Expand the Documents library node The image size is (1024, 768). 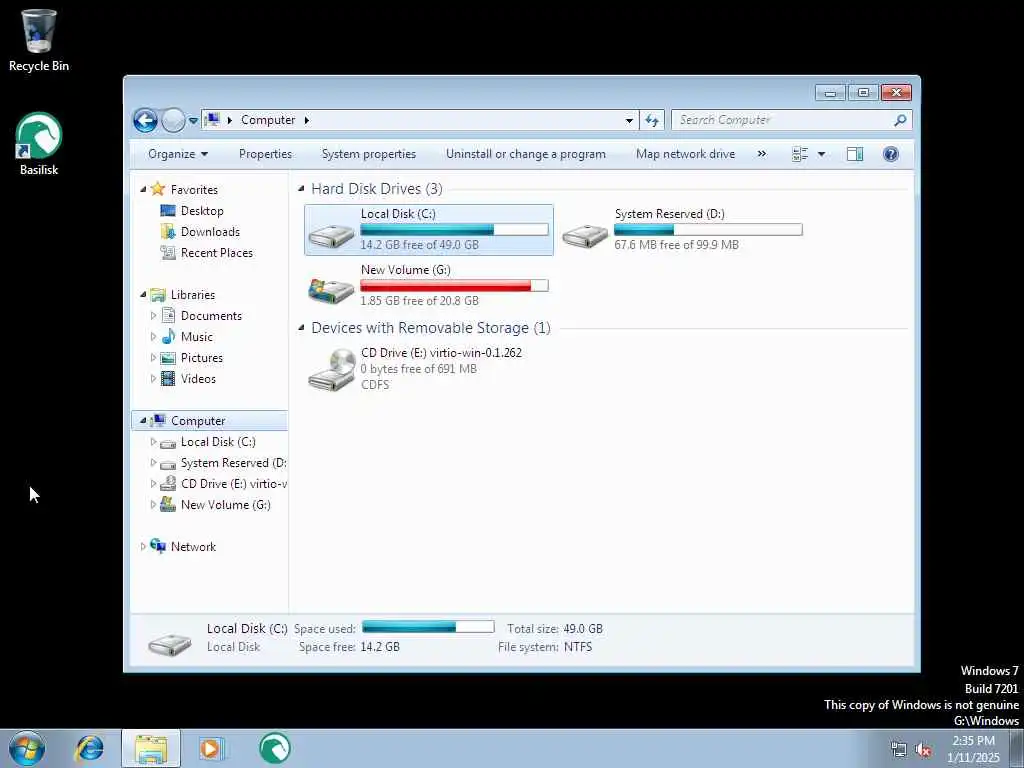coord(153,315)
